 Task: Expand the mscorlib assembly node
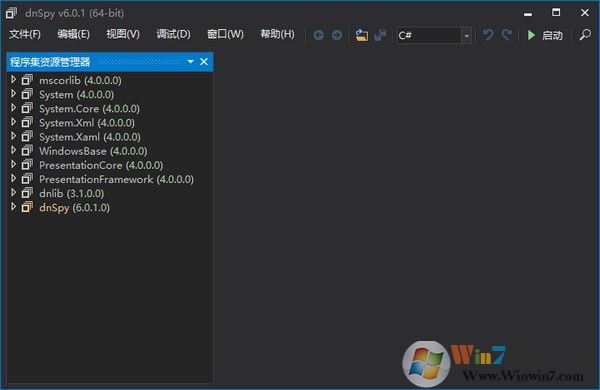point(13,80)
